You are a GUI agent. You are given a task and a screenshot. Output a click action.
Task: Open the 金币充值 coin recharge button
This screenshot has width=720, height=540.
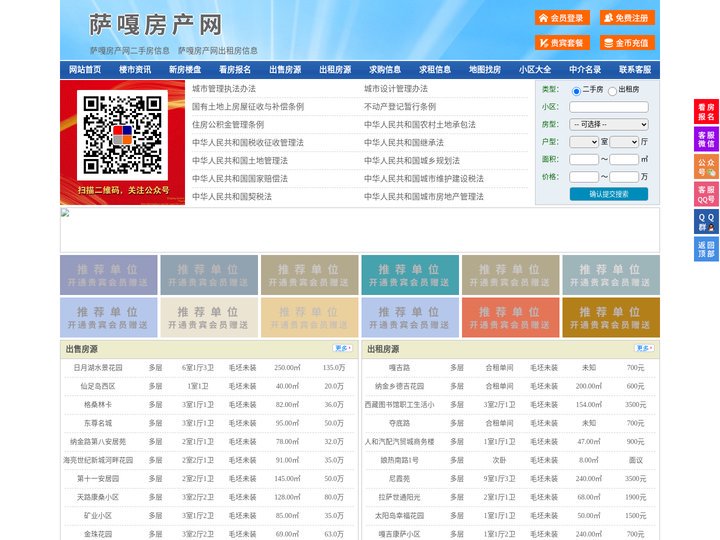click(x=627, y=43)
